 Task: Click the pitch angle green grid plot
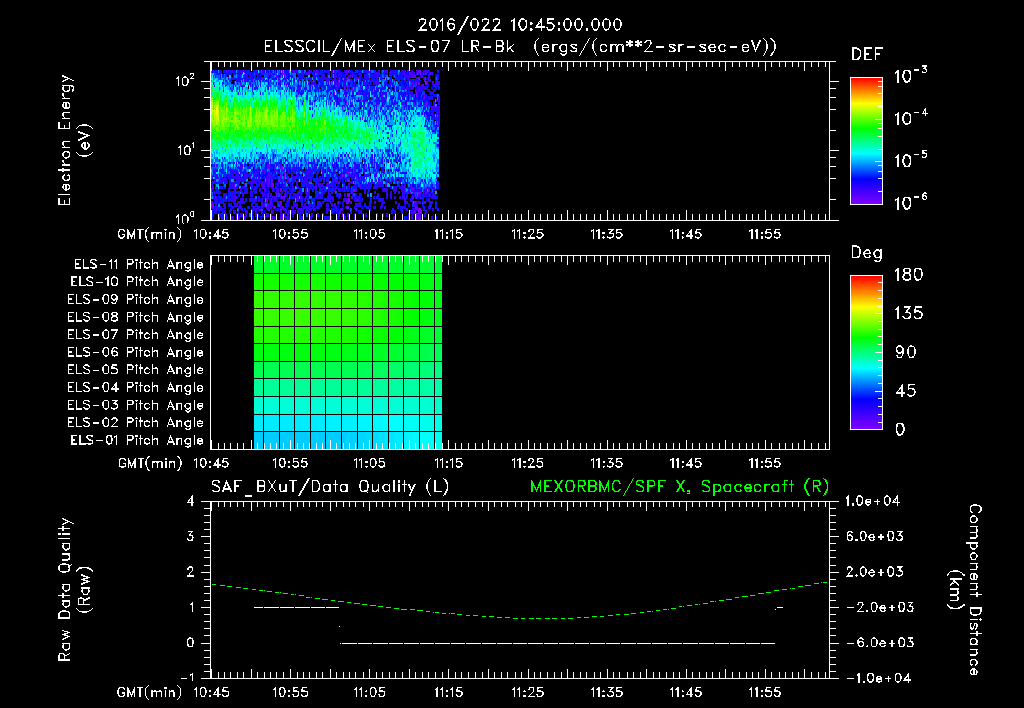tap(348, 353)
